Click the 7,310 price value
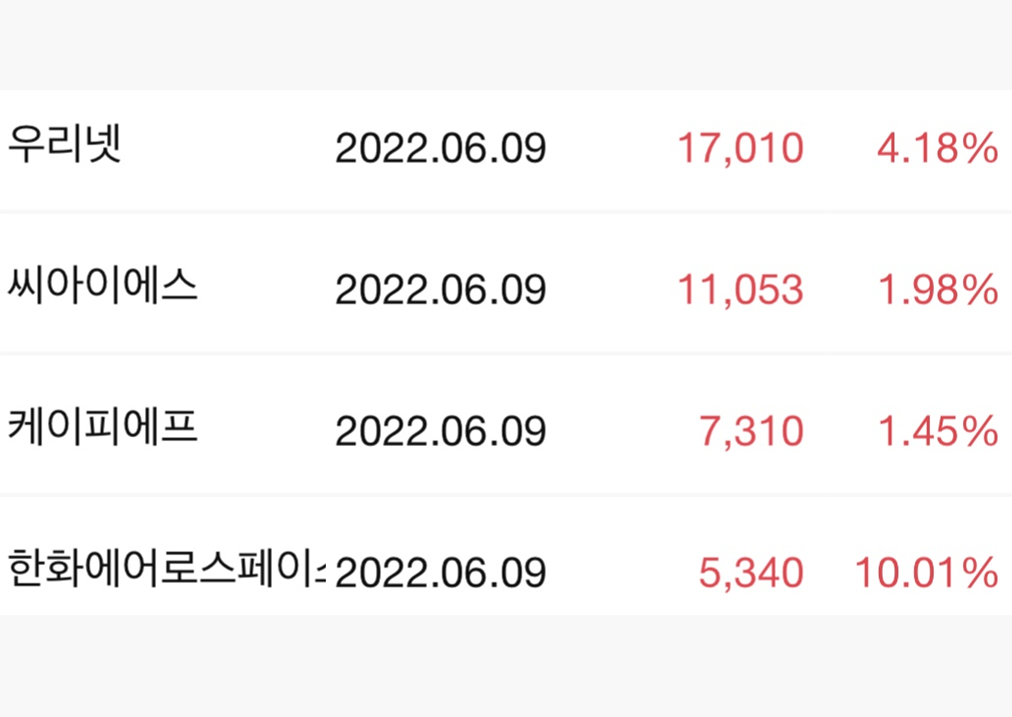This screenshot has height=717, width=1012. (753, 432)
